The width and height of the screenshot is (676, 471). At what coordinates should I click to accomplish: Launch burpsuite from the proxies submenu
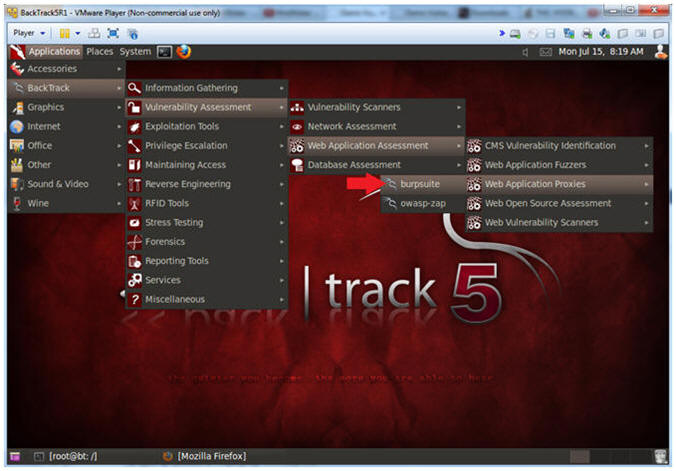[422, 184]
